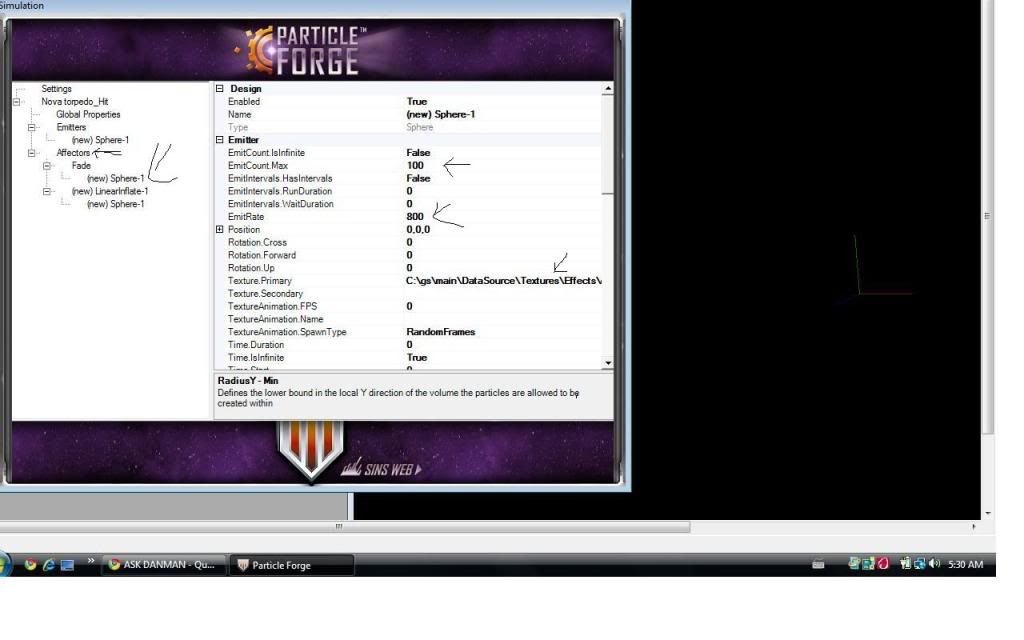1024x640 pixels.
Task: Click the TextureAnimation.SpawnType value RandomFrames
Action: (x=503, y=332)
